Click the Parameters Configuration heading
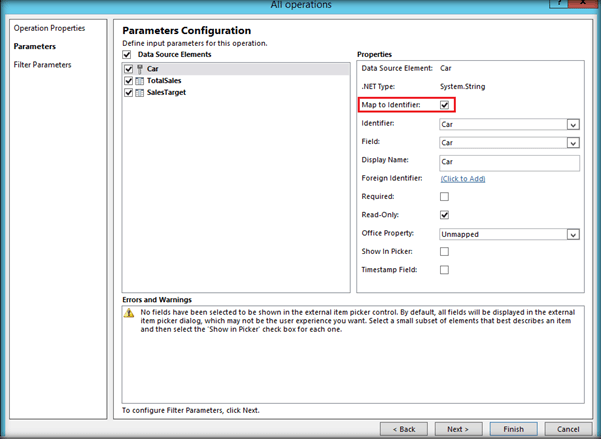 [x=187, y=31]
